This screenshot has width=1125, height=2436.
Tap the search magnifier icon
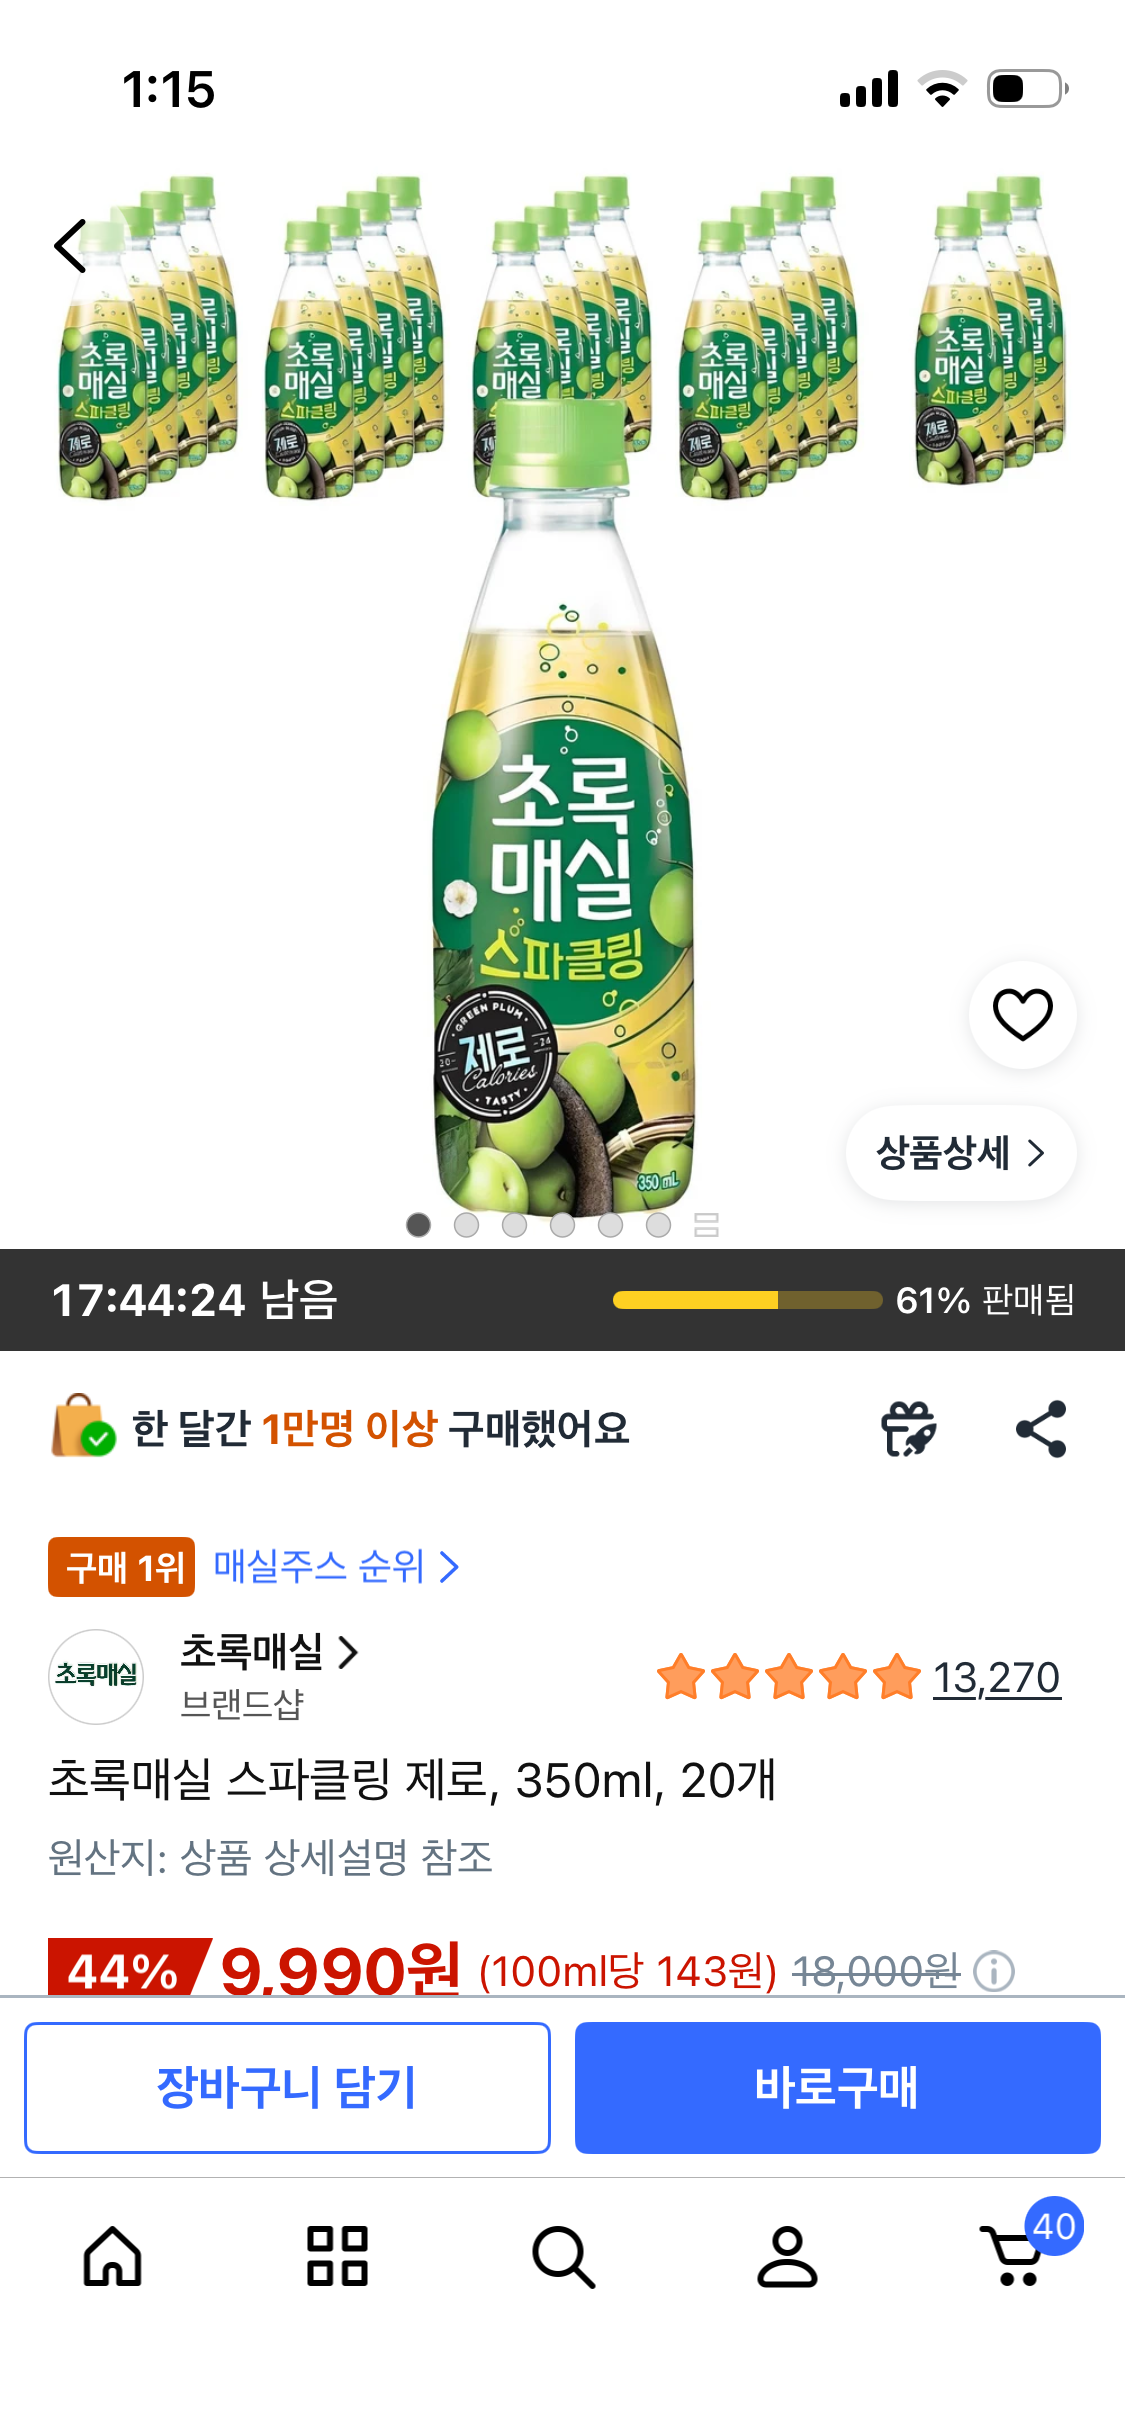tap(563, 2257)
